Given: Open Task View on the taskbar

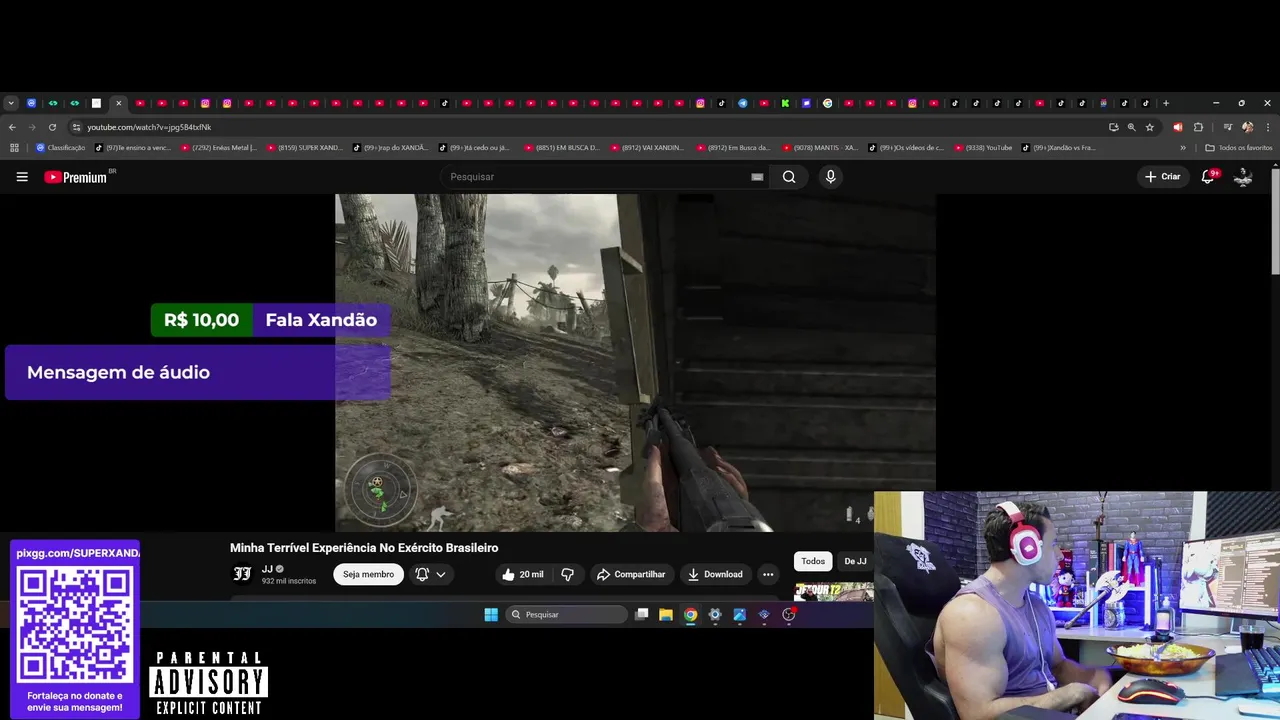Looking at the screenshot, I should tap(642, 615).
